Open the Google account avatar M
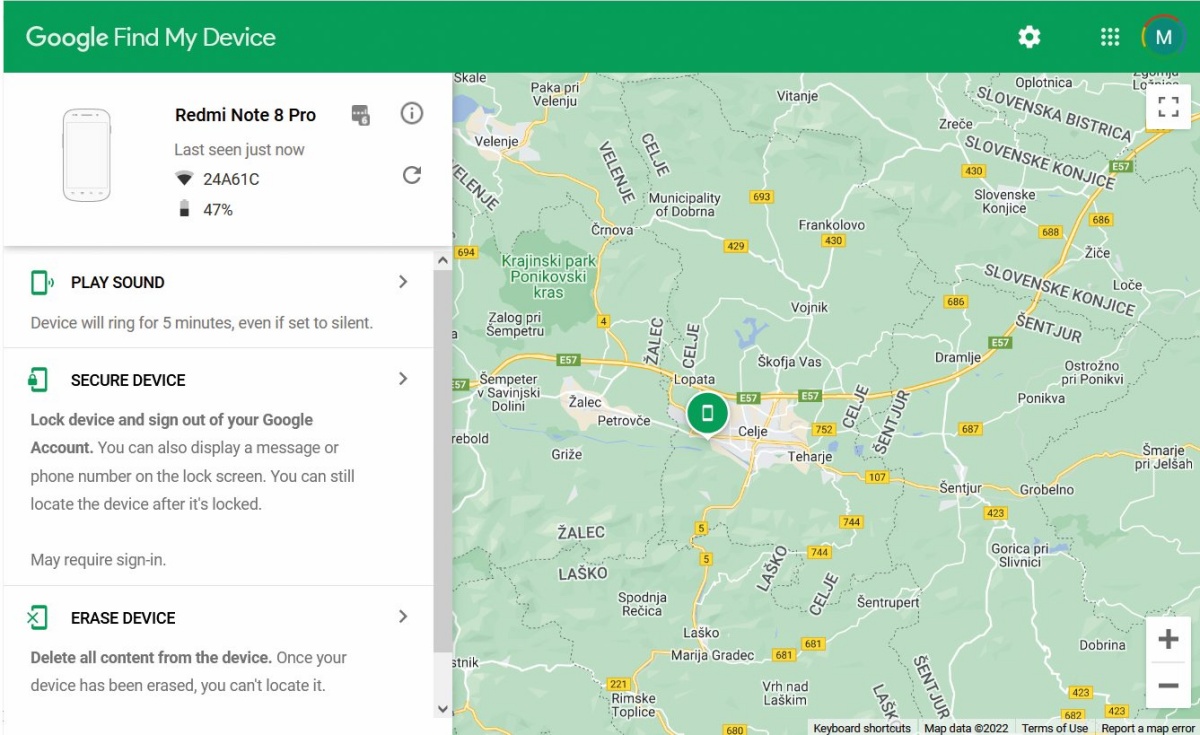1200x735 pixels. coord(1162,37)
